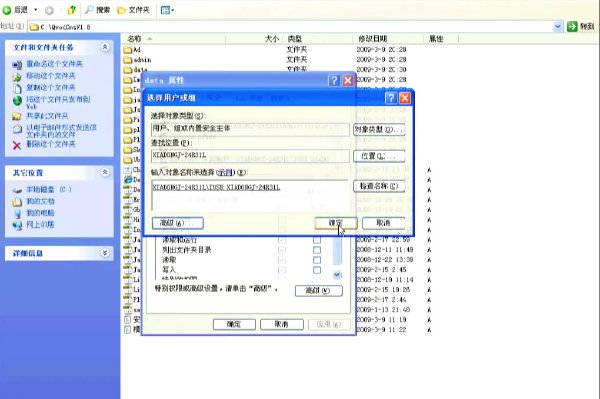Click the email folder files envelope icon

coord(17,129)
